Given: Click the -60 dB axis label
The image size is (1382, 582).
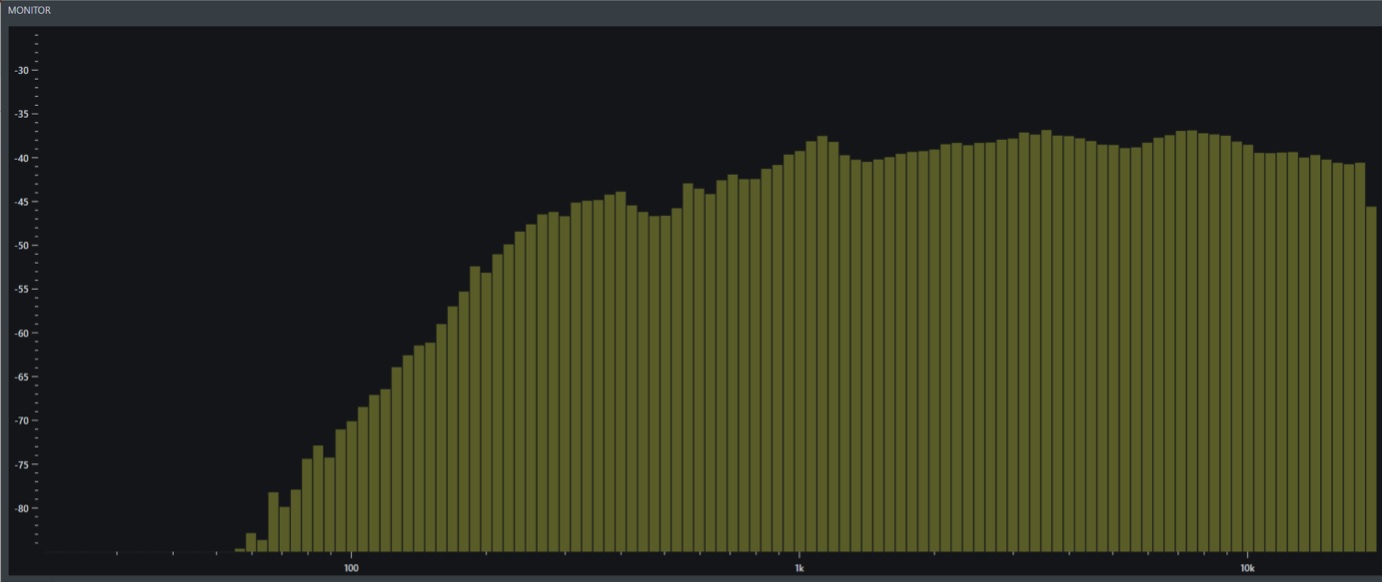Looking at the screenshot, I should tap(21, 333).
